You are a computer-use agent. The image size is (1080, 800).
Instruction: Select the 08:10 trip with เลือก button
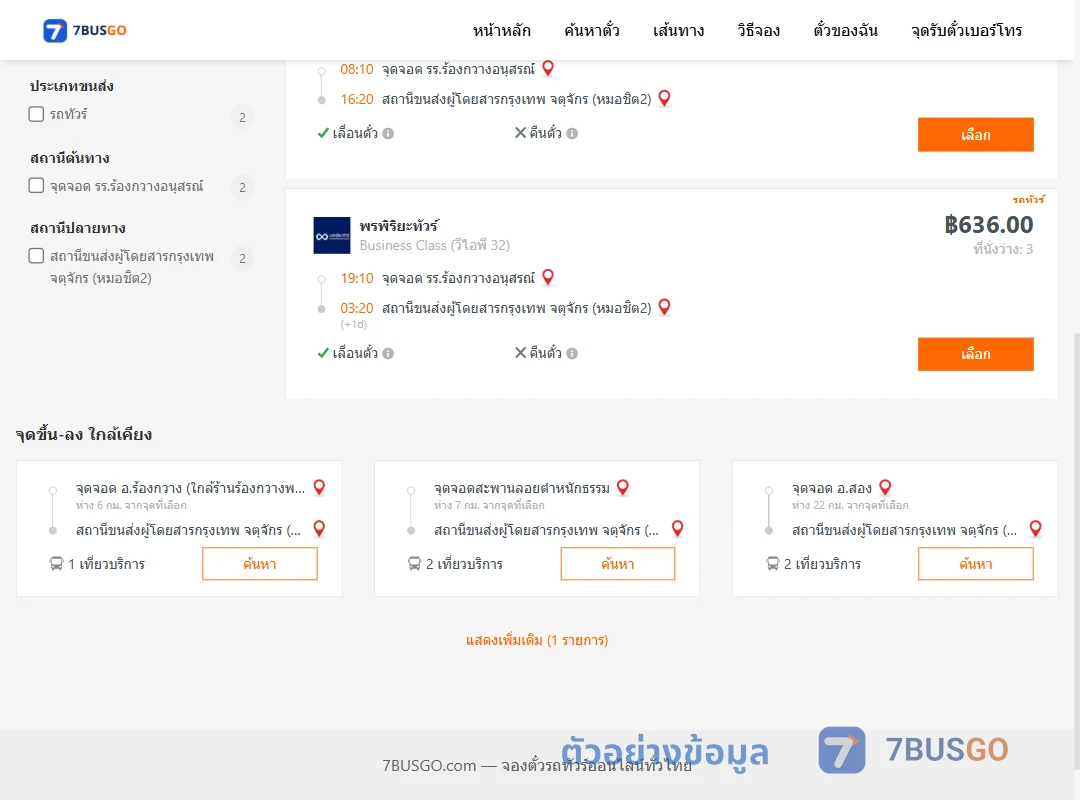coord(975,134)
